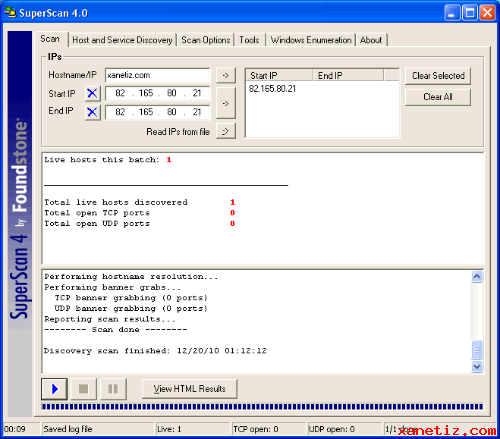Click the 'Performing hostname resolution...' log line

point(131,277)
